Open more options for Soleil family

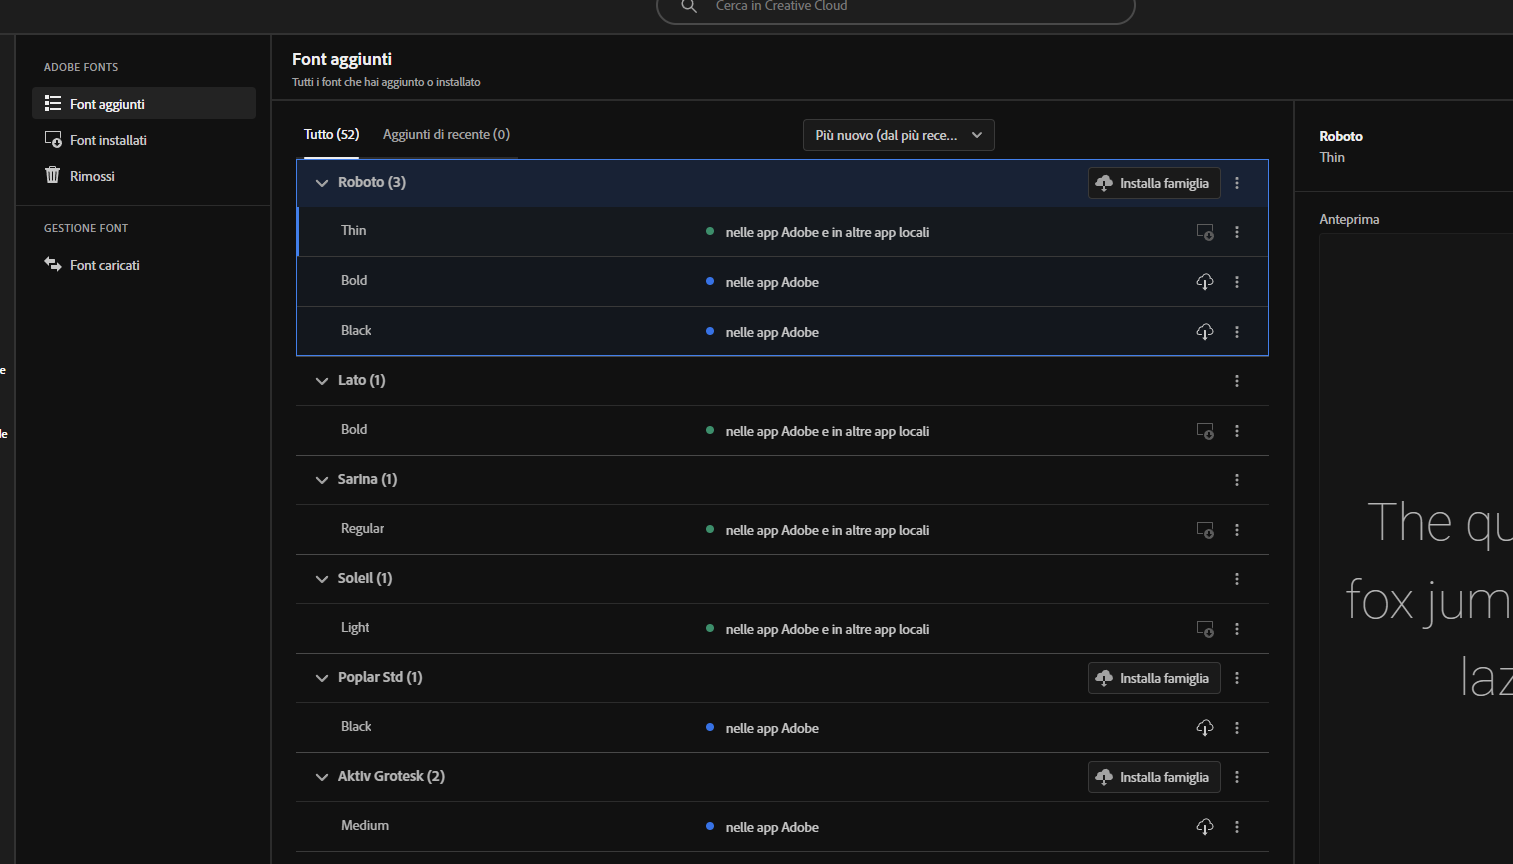pyautogui.click(x=1237, y=579)
